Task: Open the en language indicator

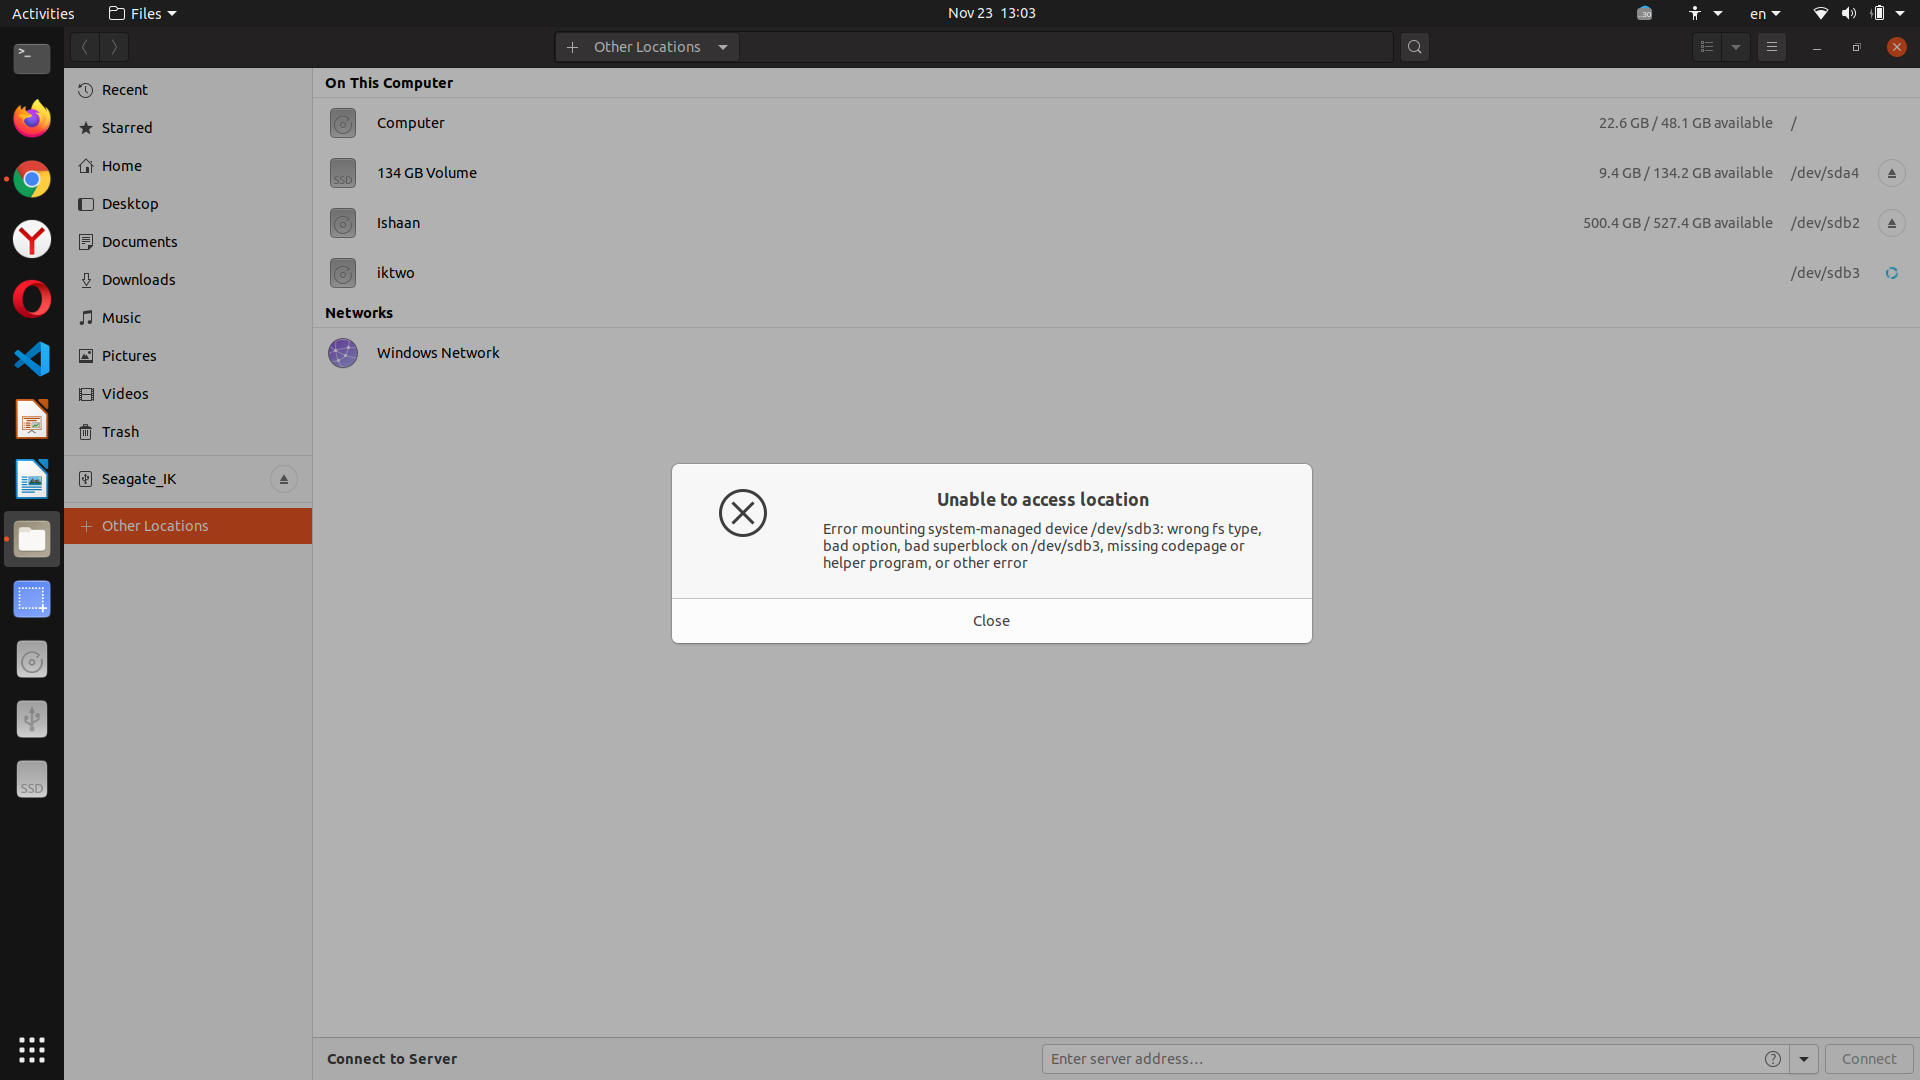Action: [1765, 13]
